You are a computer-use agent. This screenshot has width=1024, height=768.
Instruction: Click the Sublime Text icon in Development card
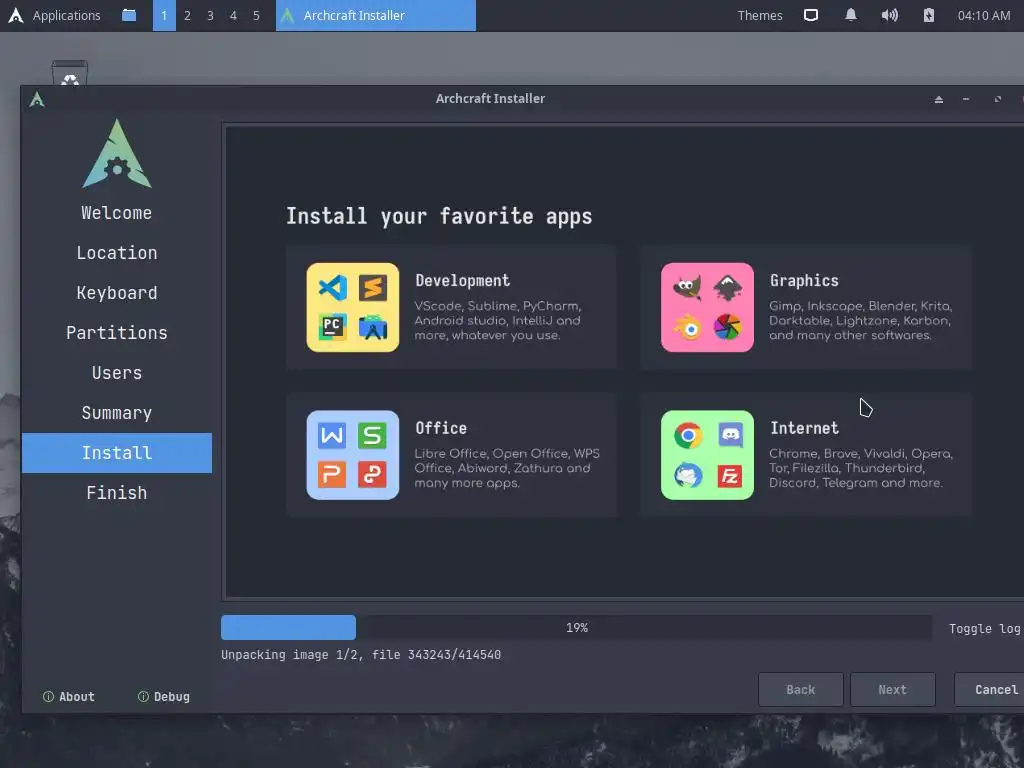[x=373, y=288]
